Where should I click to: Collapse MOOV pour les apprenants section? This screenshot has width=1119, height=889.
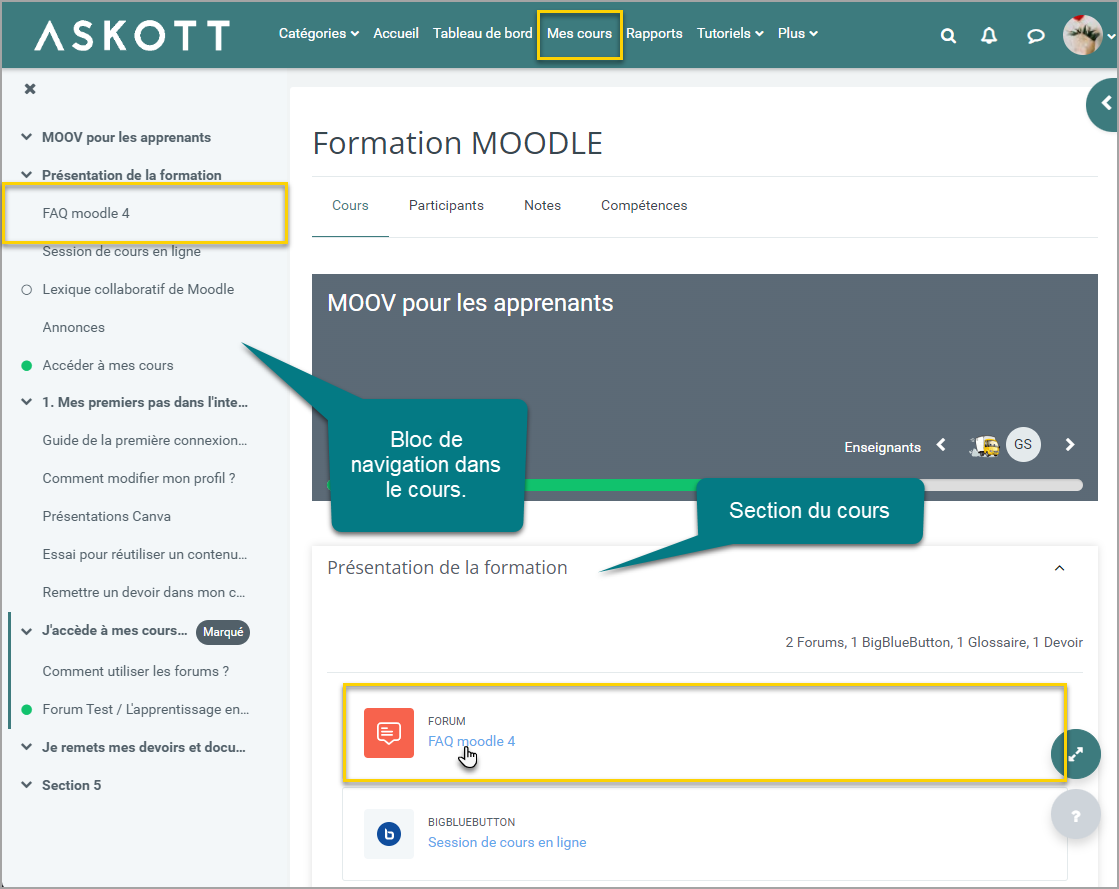pyautogui.click(x=26, y=137)
